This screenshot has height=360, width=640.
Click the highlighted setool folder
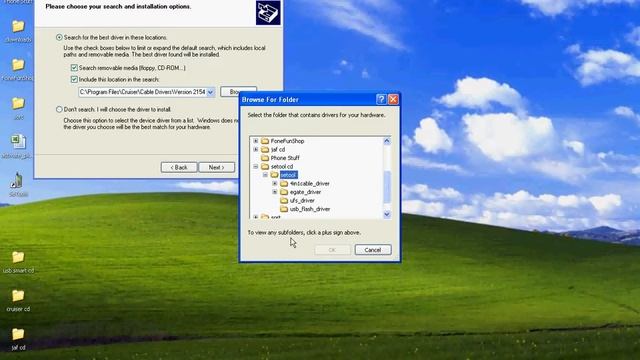tap(289, 175)
